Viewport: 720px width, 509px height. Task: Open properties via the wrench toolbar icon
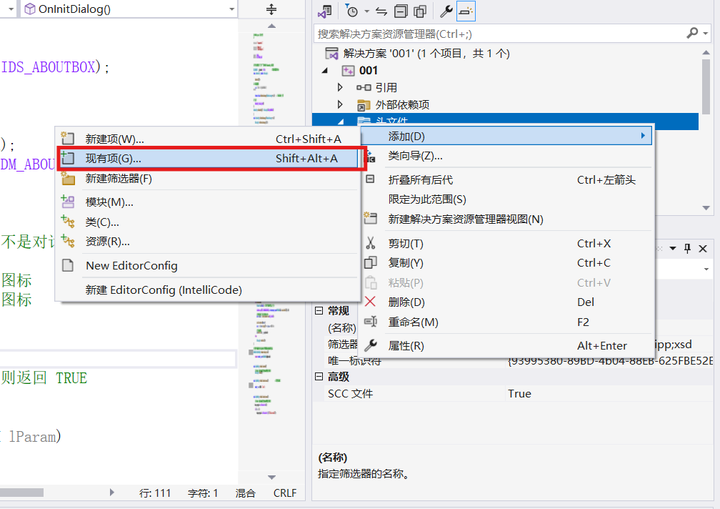click(x=446, y=11)
